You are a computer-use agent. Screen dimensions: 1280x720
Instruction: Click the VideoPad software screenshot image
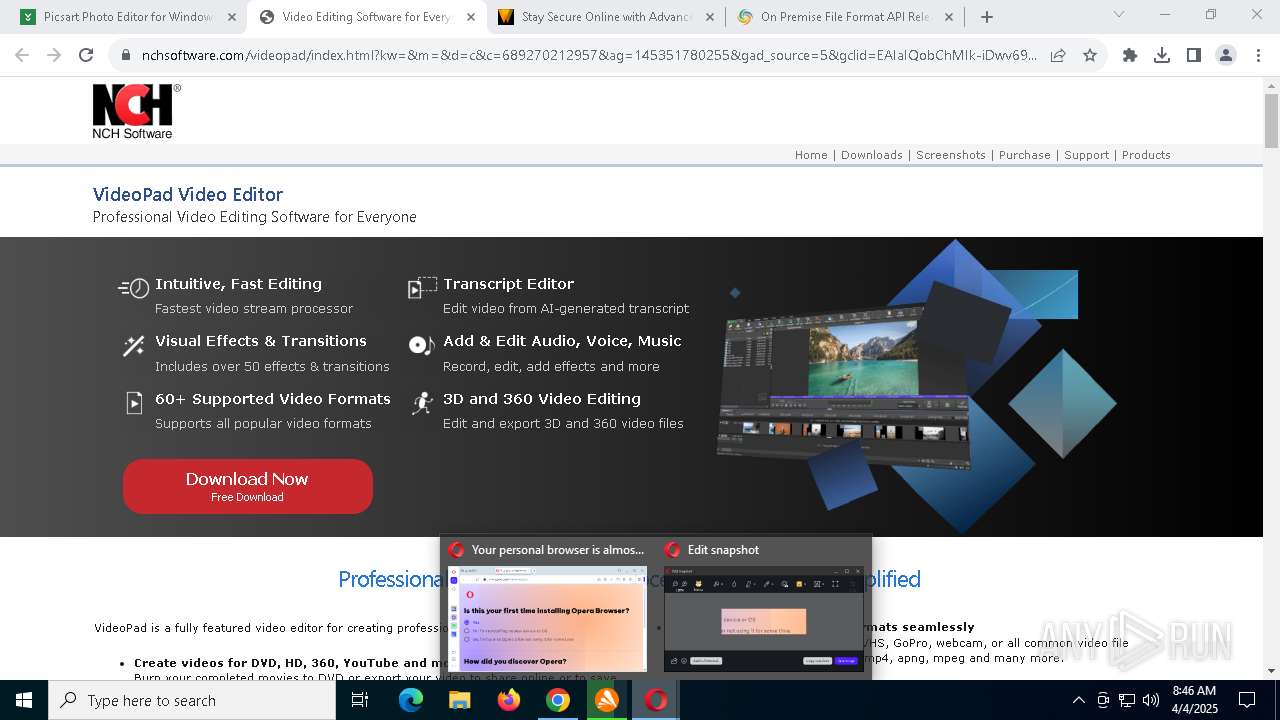tap(845, 386)
